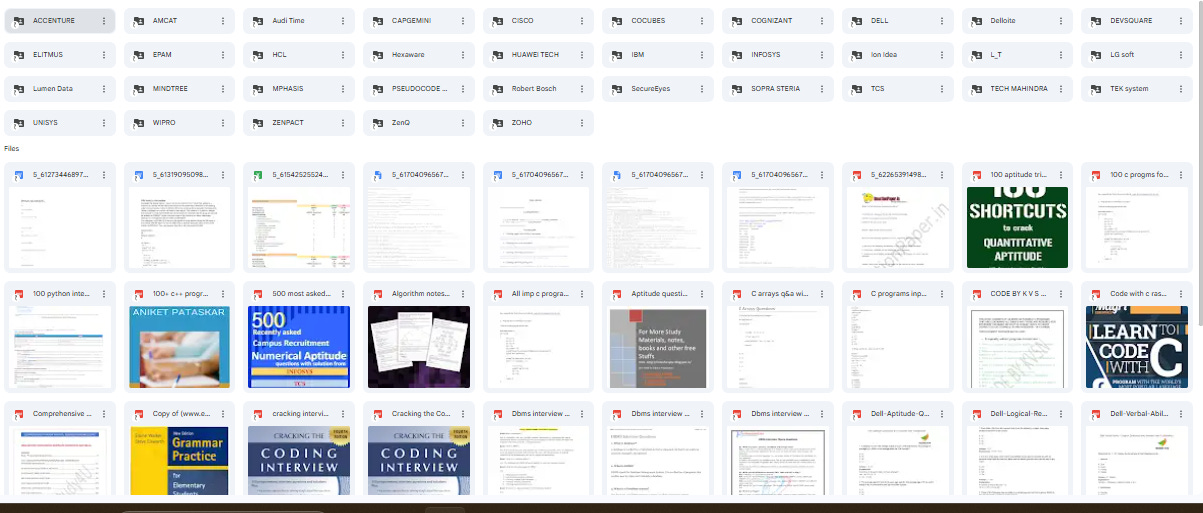Click the All imp c progra file name

[x=540, y=294]
